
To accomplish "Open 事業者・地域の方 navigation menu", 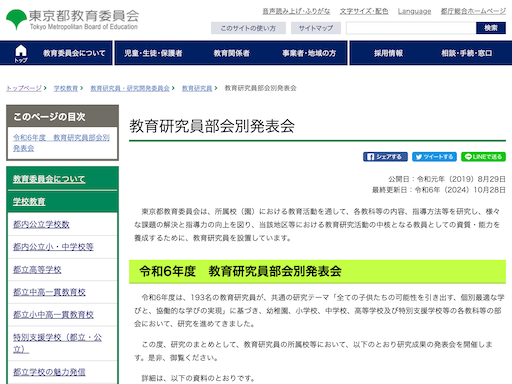I will [x=309, y=53].
